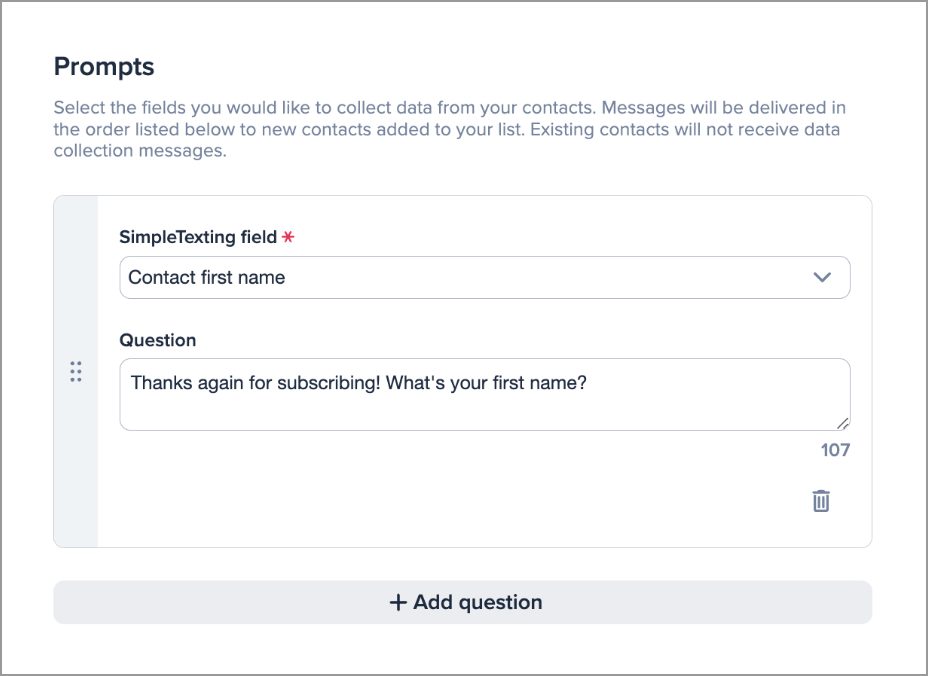Click the SimpleTexting field label
This screenshot has height=676, width=928.
(x=195, y=236)
